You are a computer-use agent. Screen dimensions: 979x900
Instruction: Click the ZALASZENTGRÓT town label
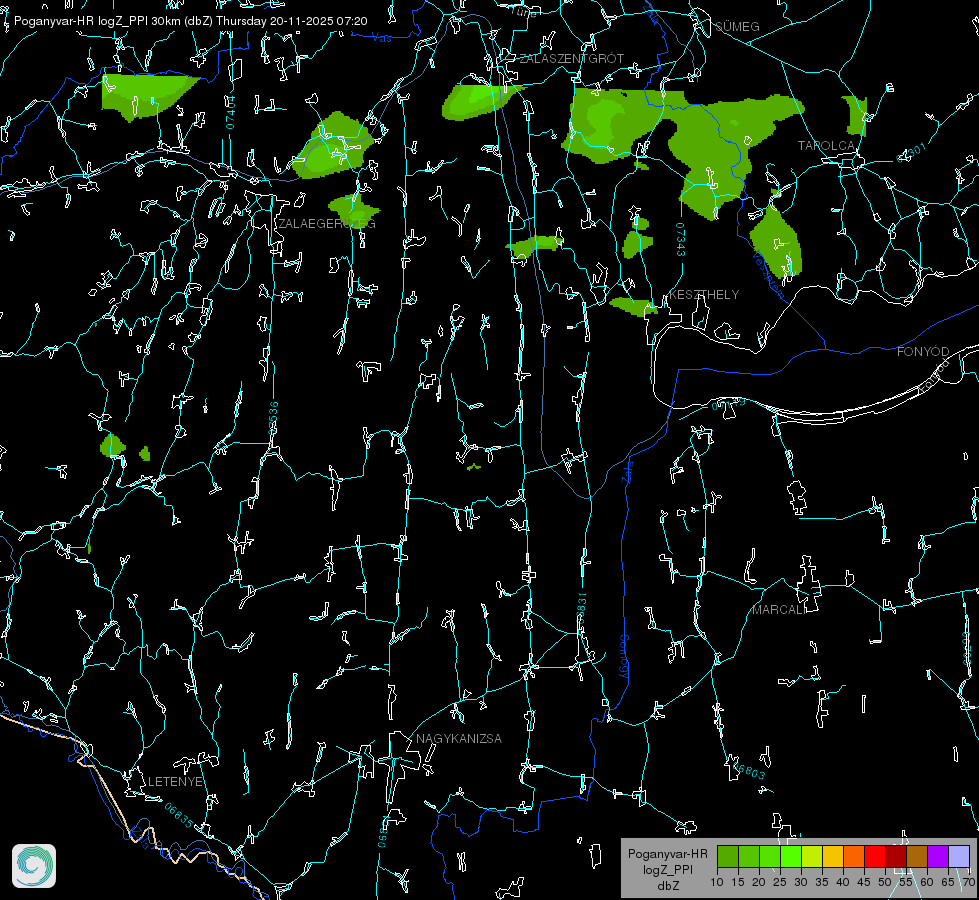[571, 59]
